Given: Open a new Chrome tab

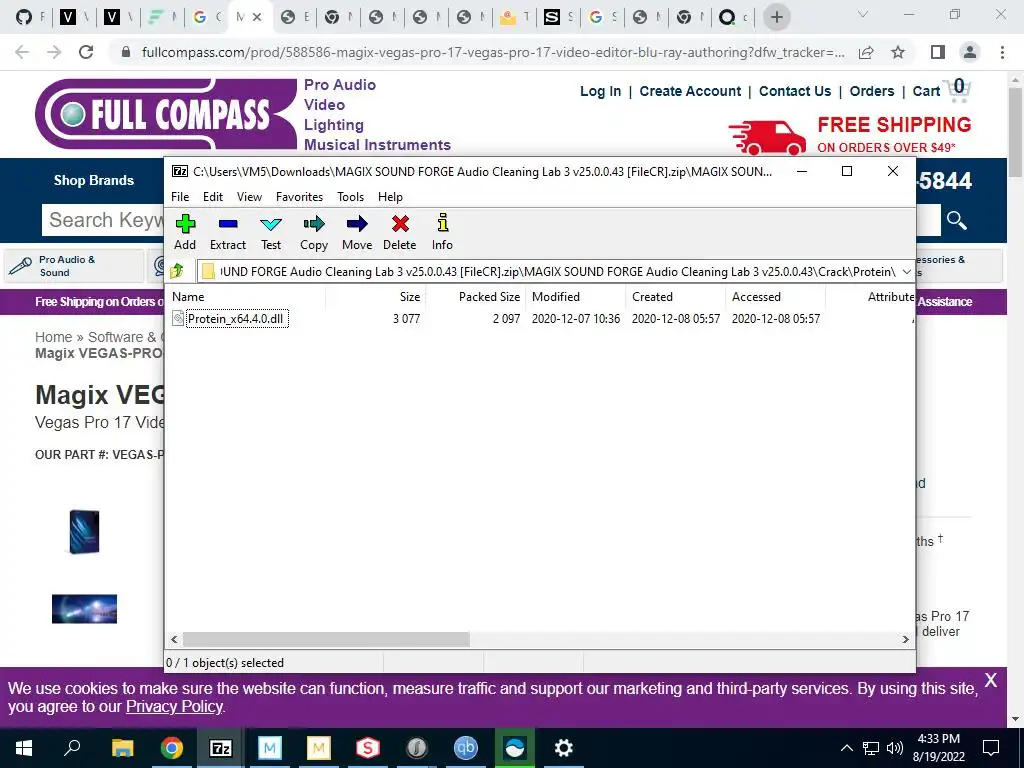Looking at the screenshot, I should [777, 17].
